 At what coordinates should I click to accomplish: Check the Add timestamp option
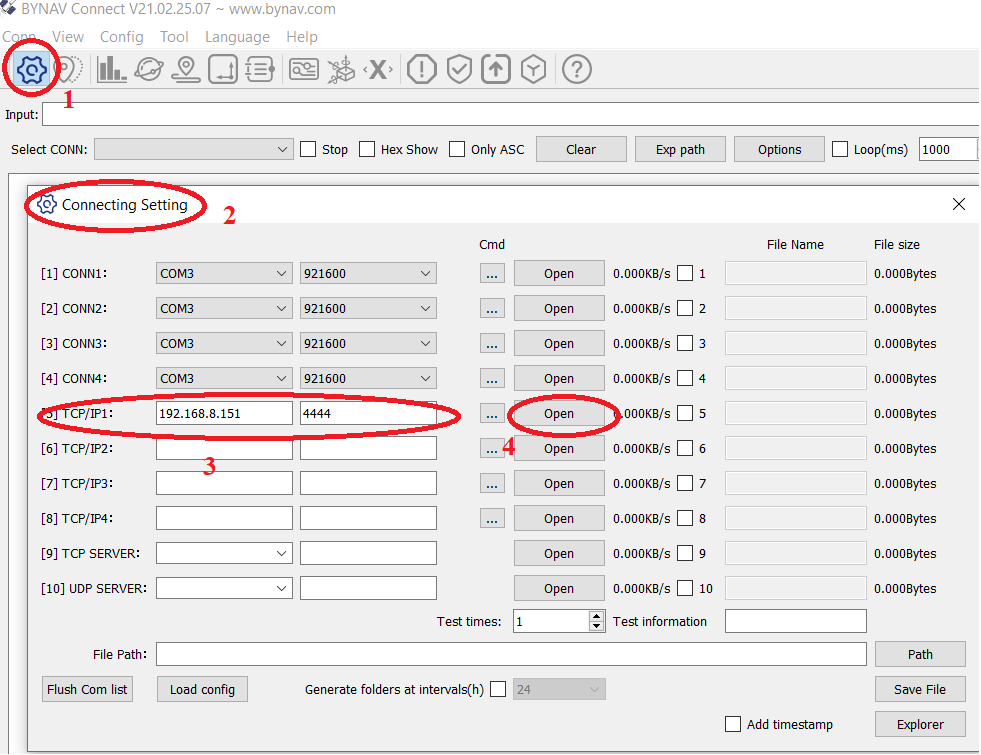(x=733, y=724)
